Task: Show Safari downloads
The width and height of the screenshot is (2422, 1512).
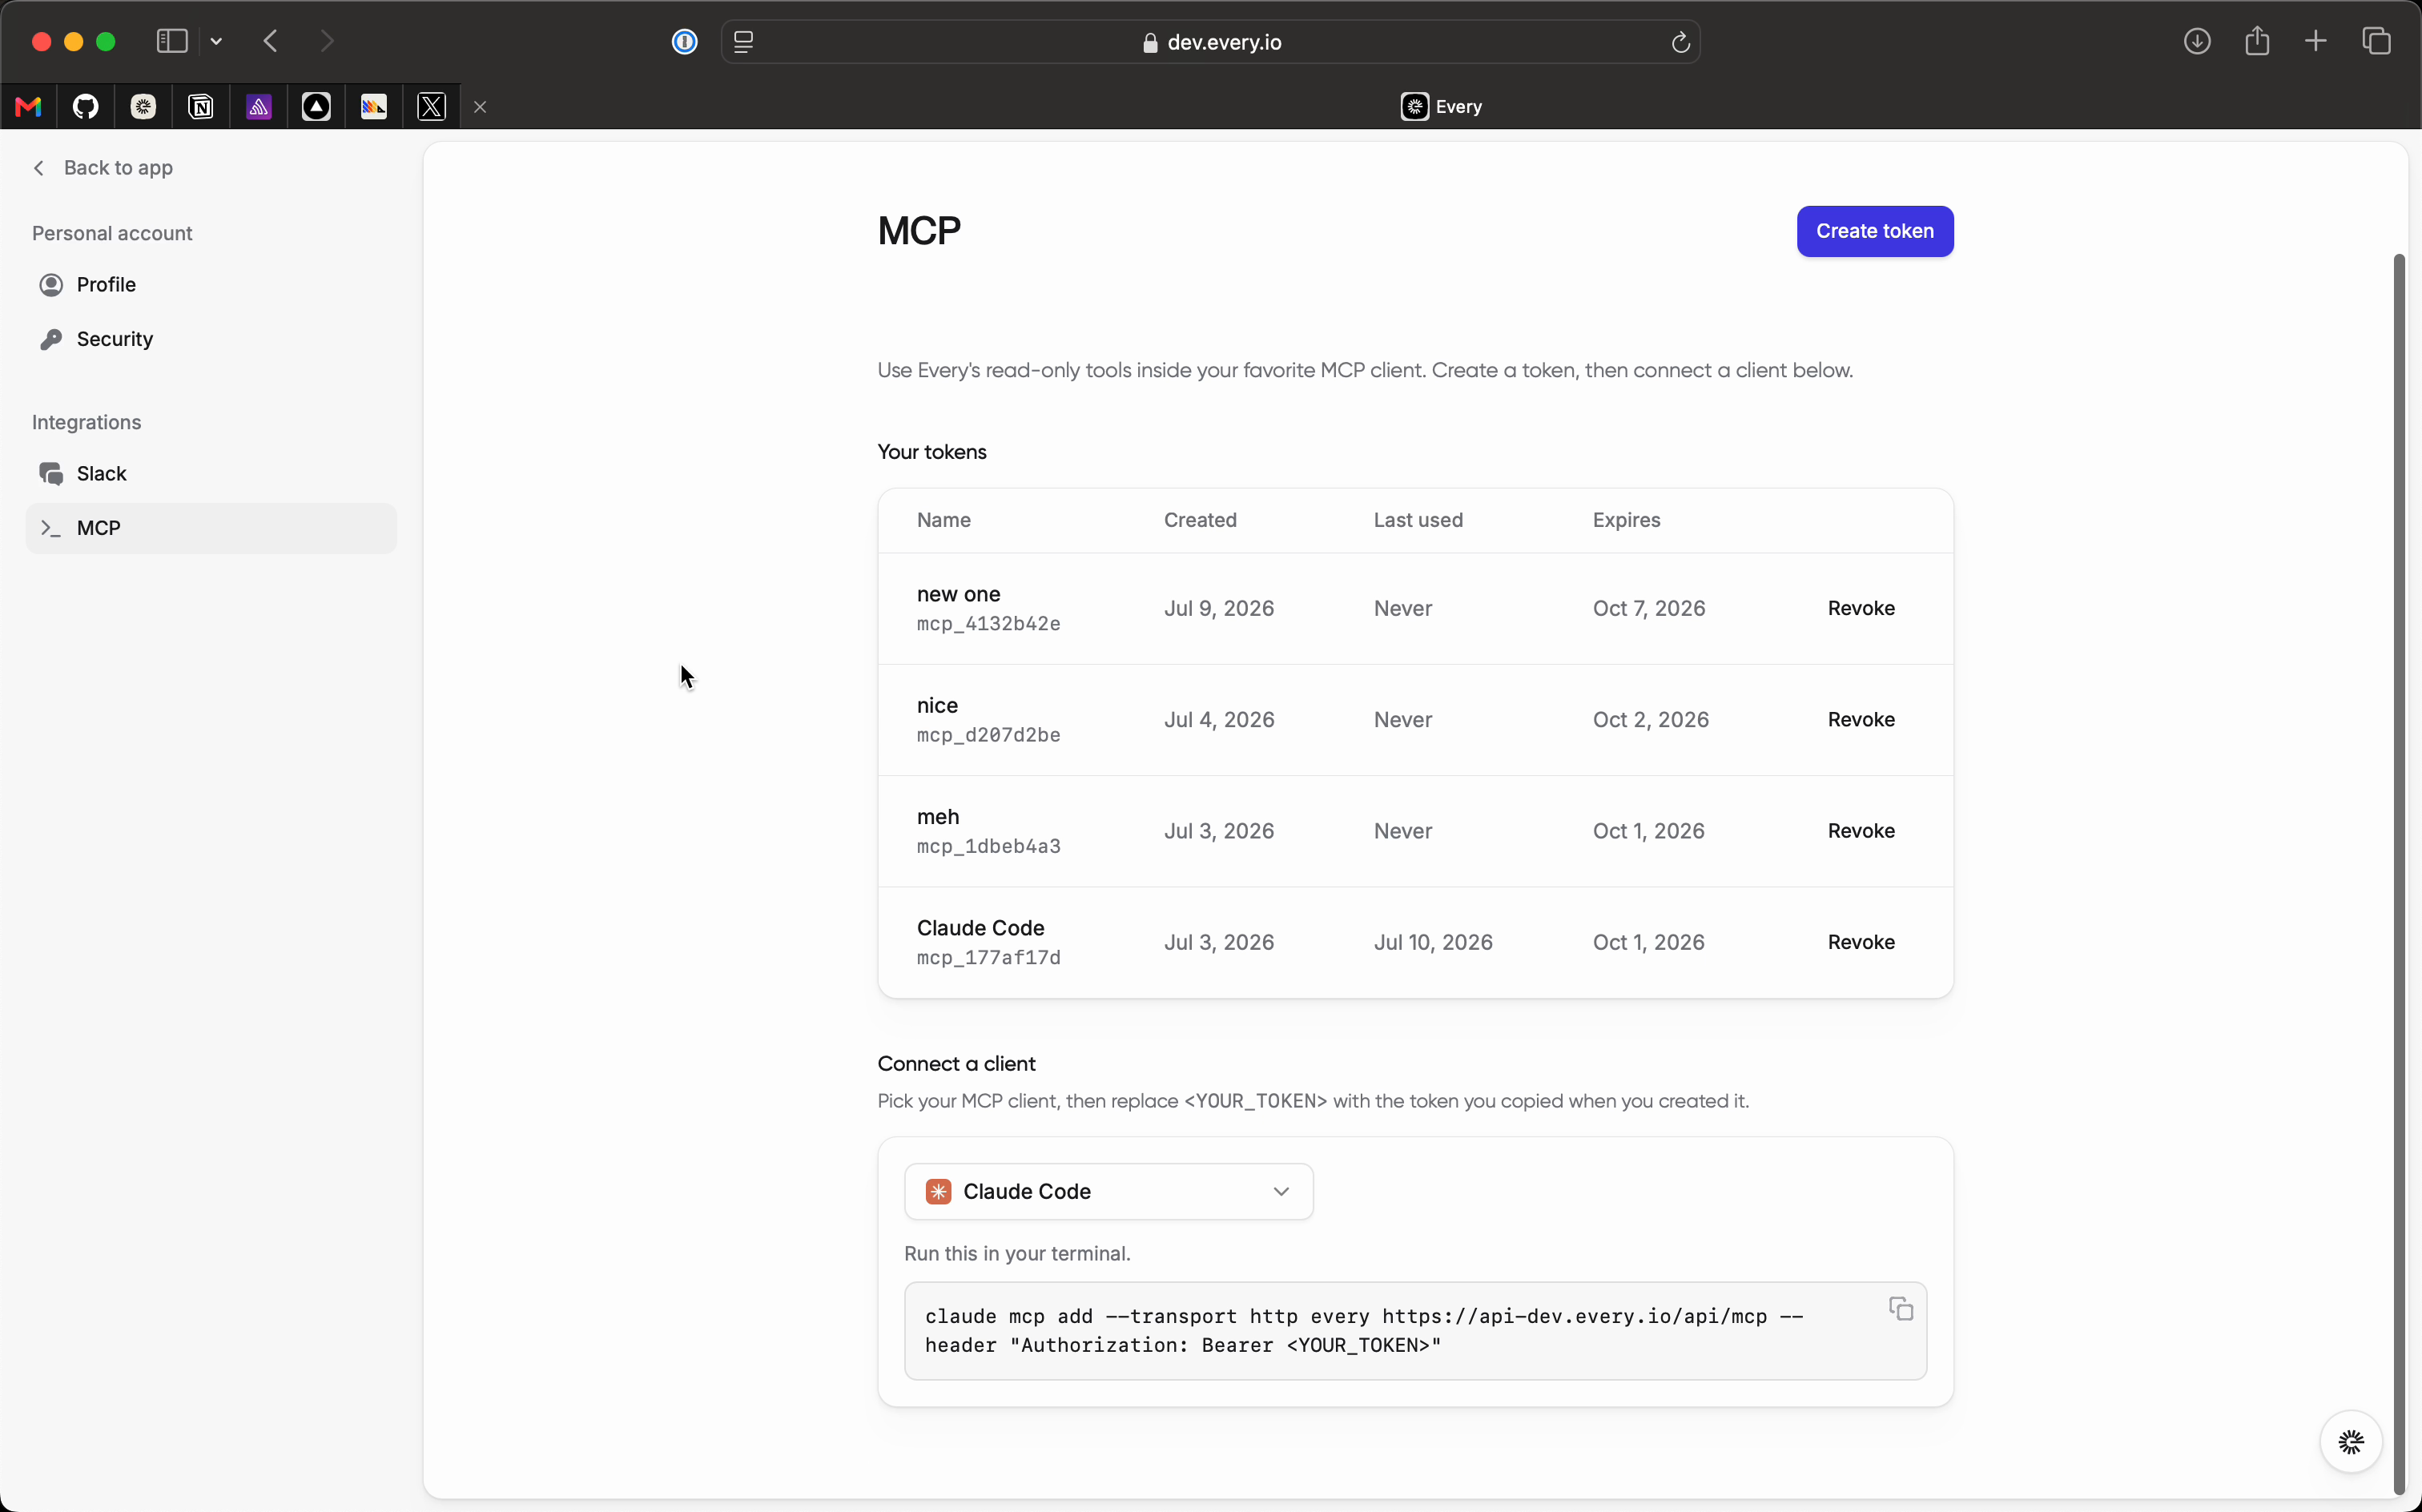Action: (2196, 41)
